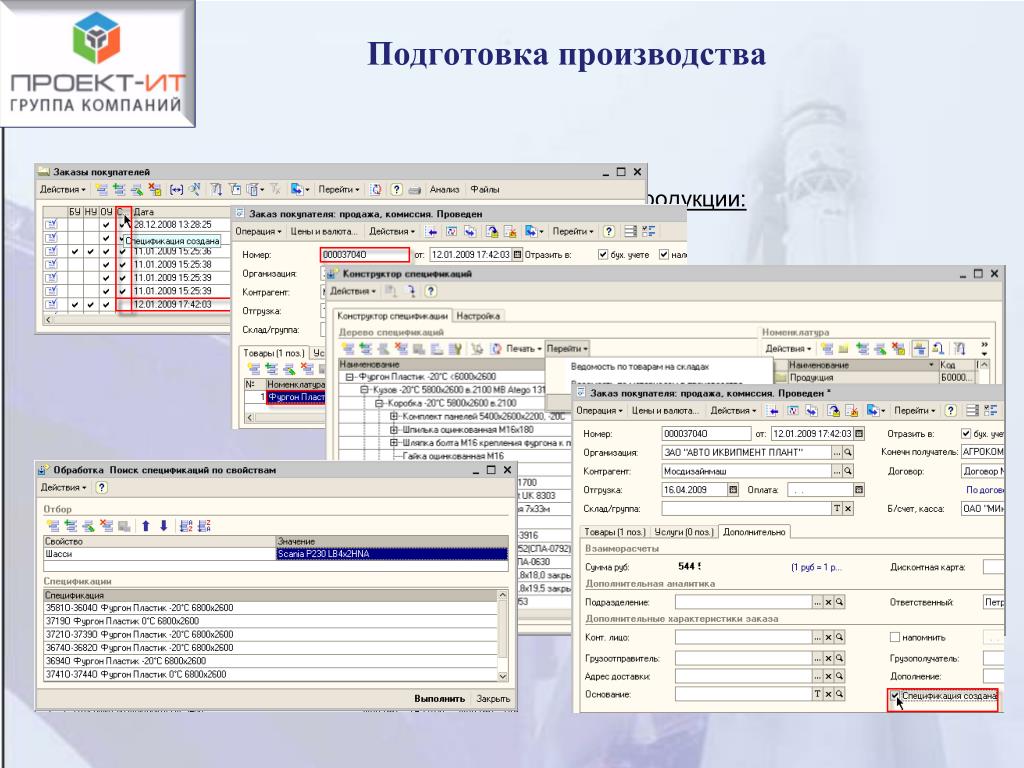Sort ascending in Поиск спецификаций Отбор toolbar
The width and height of the screenshot is (1024, 768).
[185, 526]
